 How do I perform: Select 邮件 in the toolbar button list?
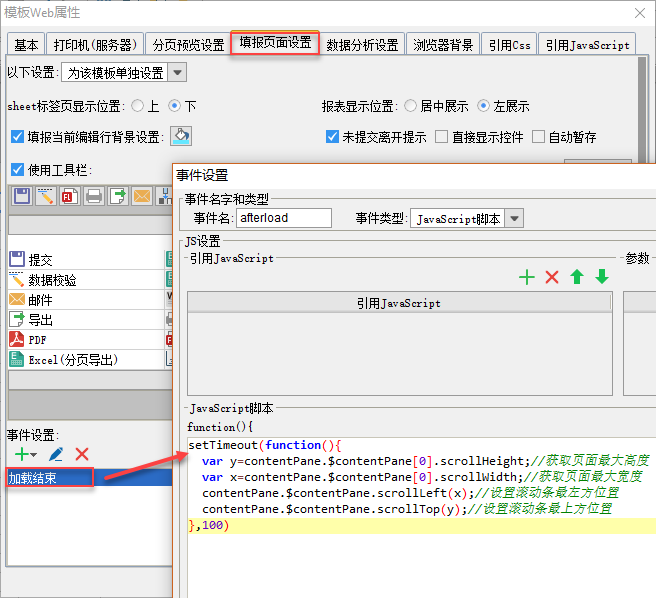click(x=86, y=300)
